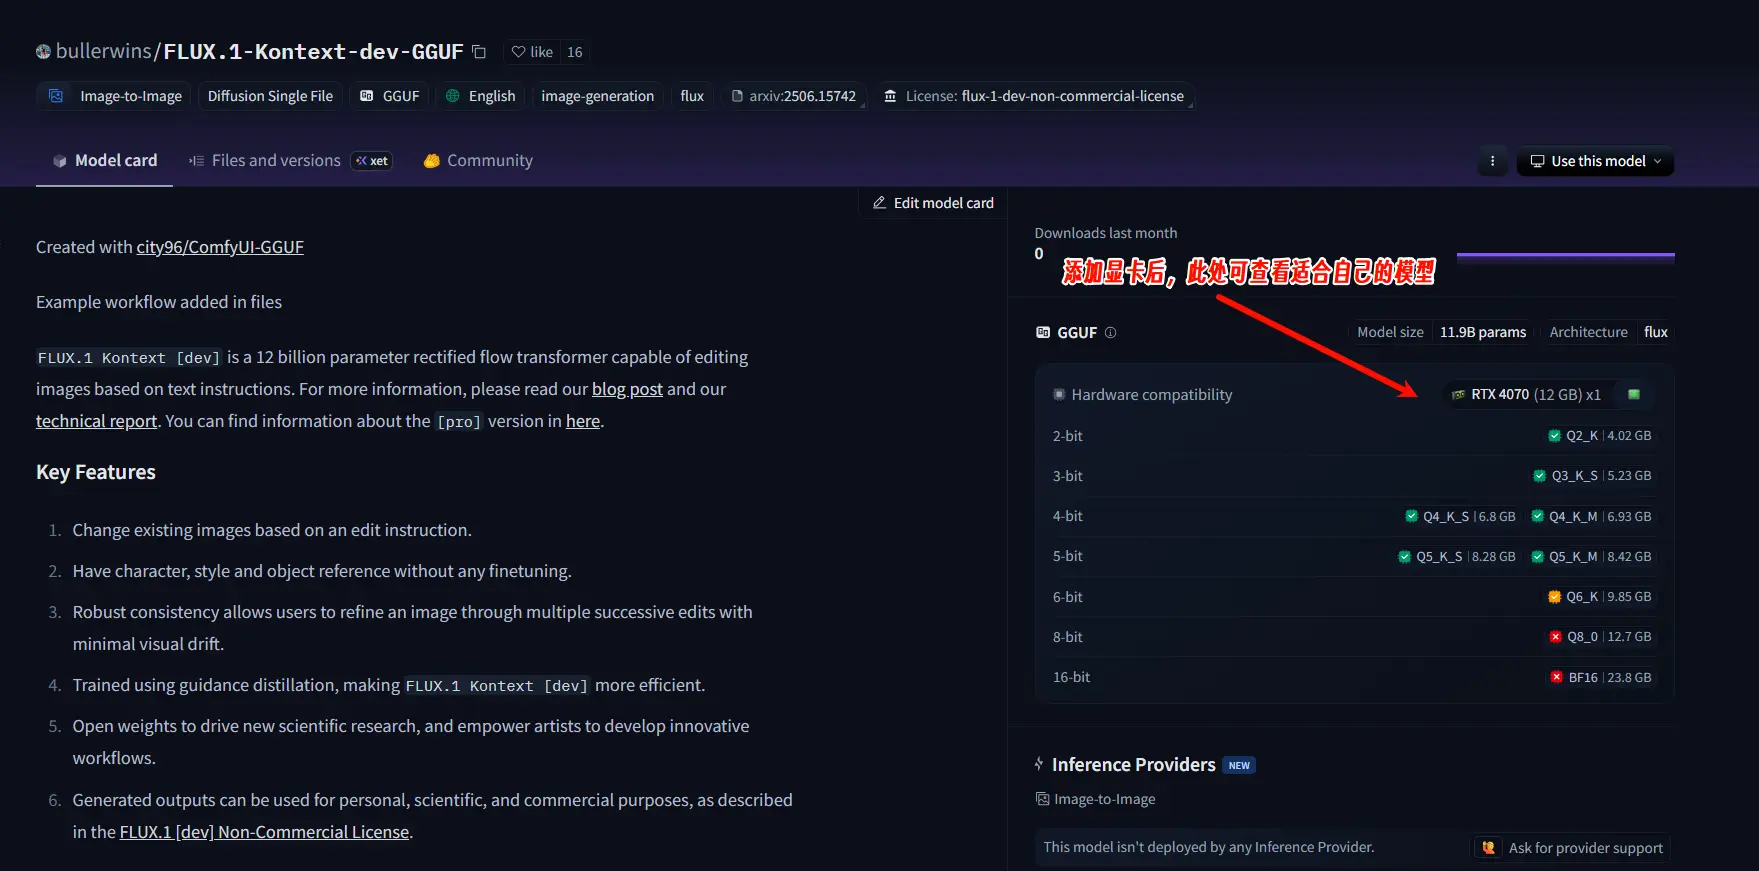Click Image-to-Image under Inference Providers
The image size is (1759, 871).
coord(1096,799)
